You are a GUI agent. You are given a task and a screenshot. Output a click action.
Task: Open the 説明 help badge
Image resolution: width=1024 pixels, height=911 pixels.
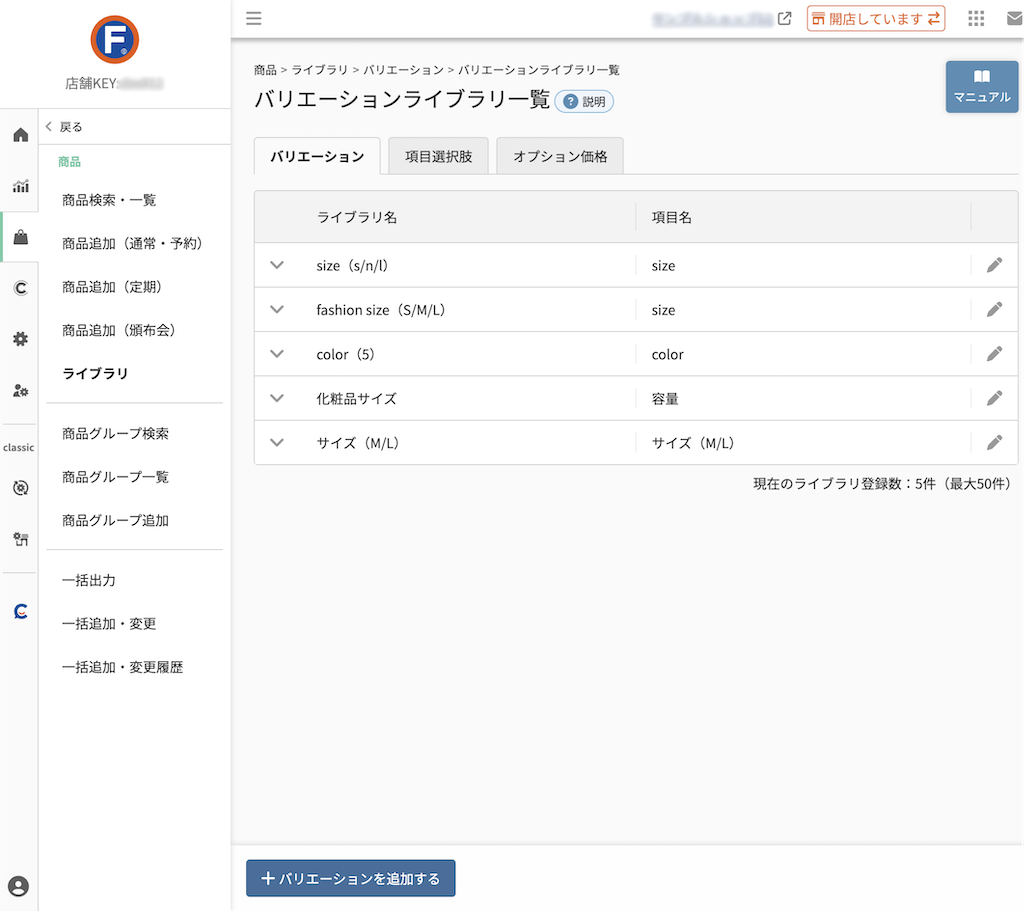[x=584, y=101]
